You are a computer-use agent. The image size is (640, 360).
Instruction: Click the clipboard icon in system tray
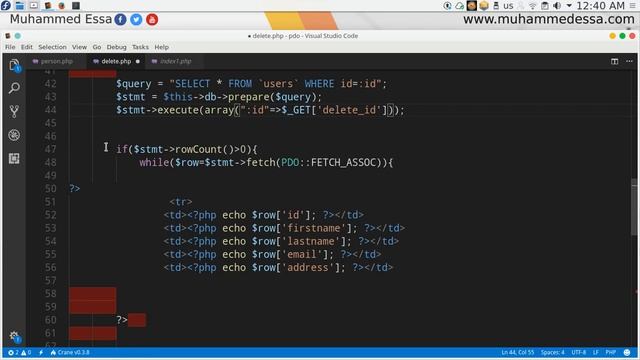545,6
